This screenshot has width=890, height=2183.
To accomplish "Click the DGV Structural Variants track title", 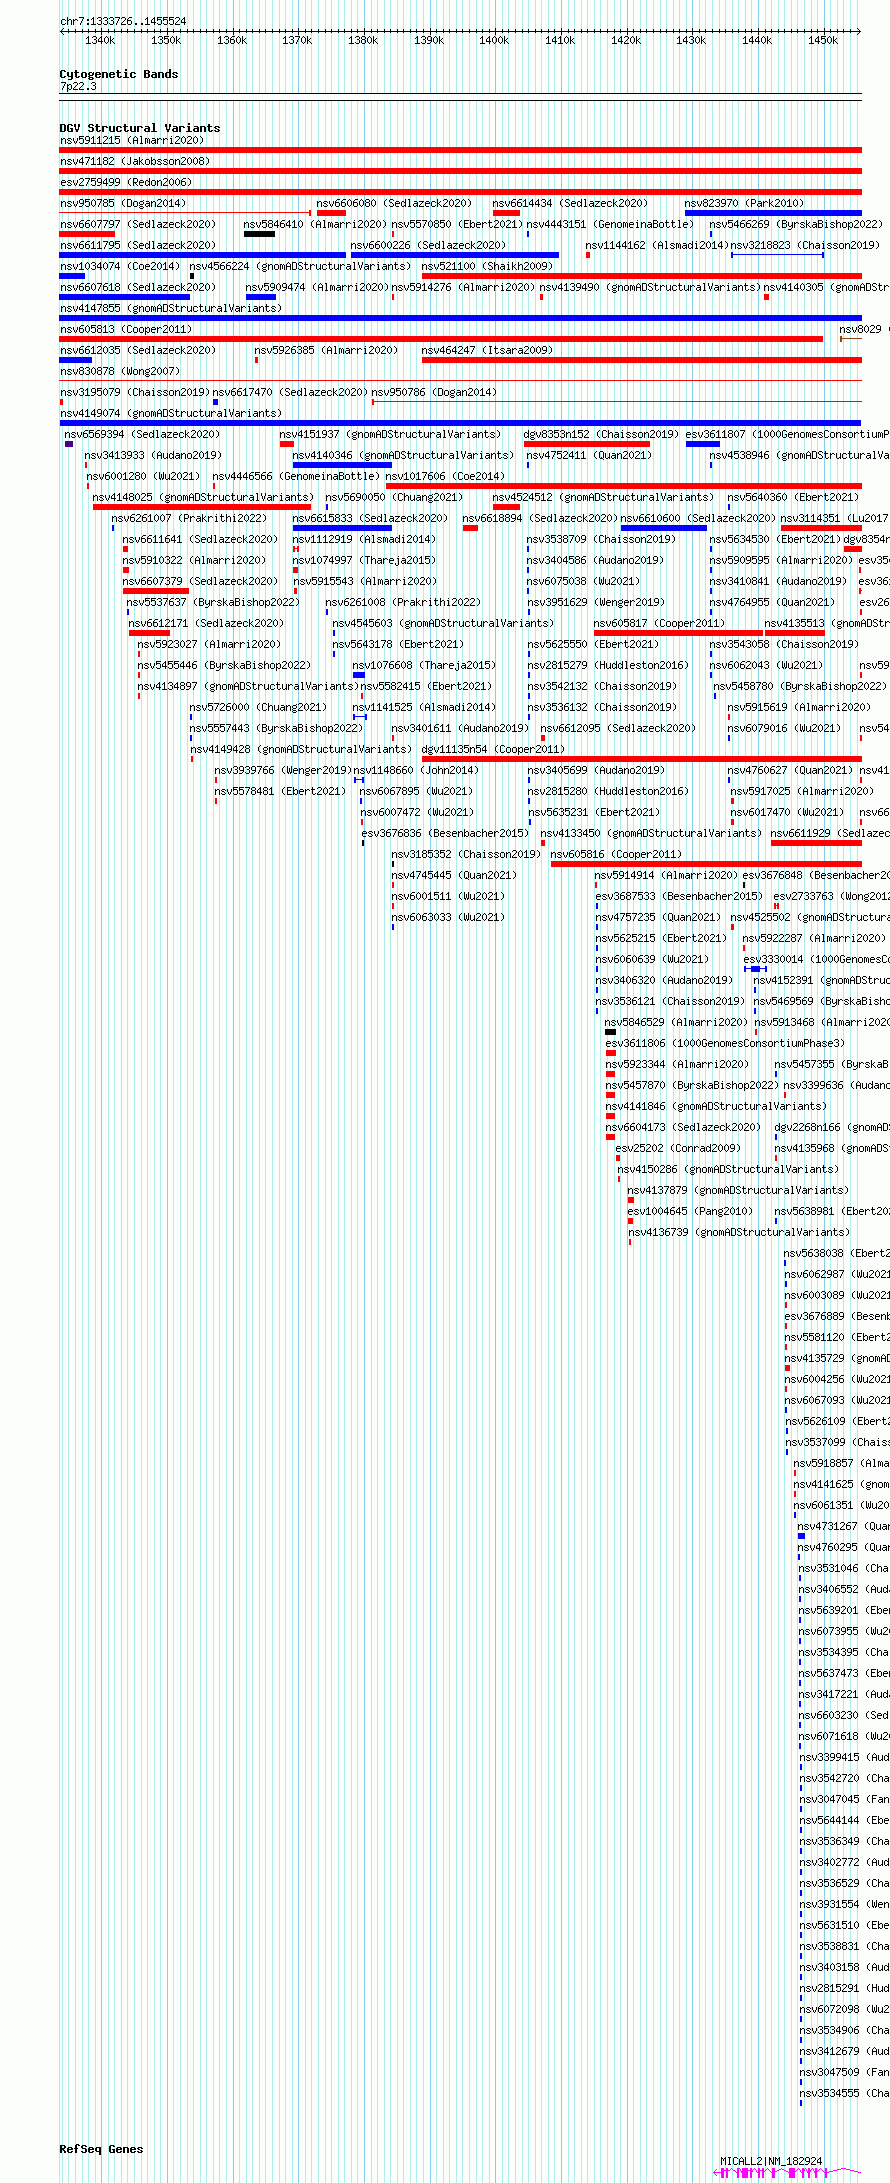I will (140, 128).
